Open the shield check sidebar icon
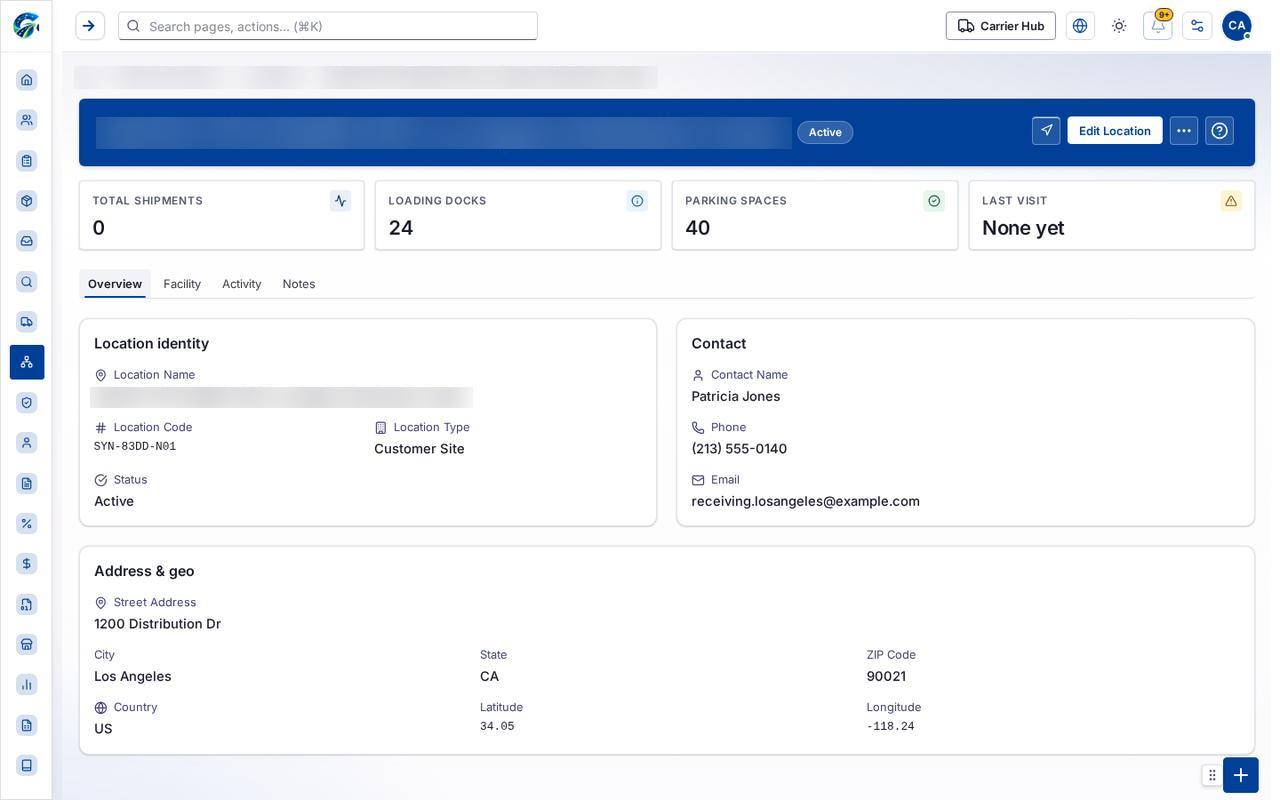This screenshot has width=1280, height=800. coord(27,403)
